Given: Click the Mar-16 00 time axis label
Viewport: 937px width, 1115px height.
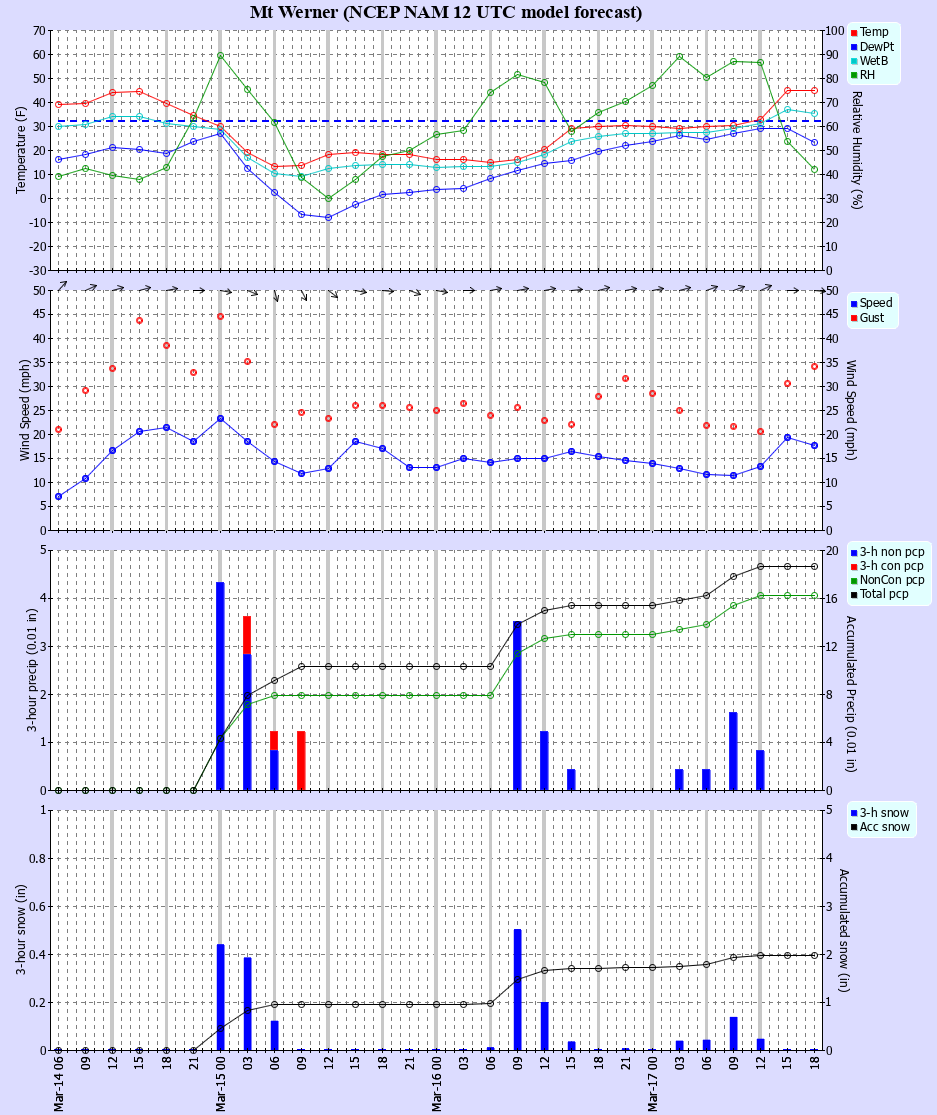Looking at the screenshot, I should click(x=436, y=1084).
